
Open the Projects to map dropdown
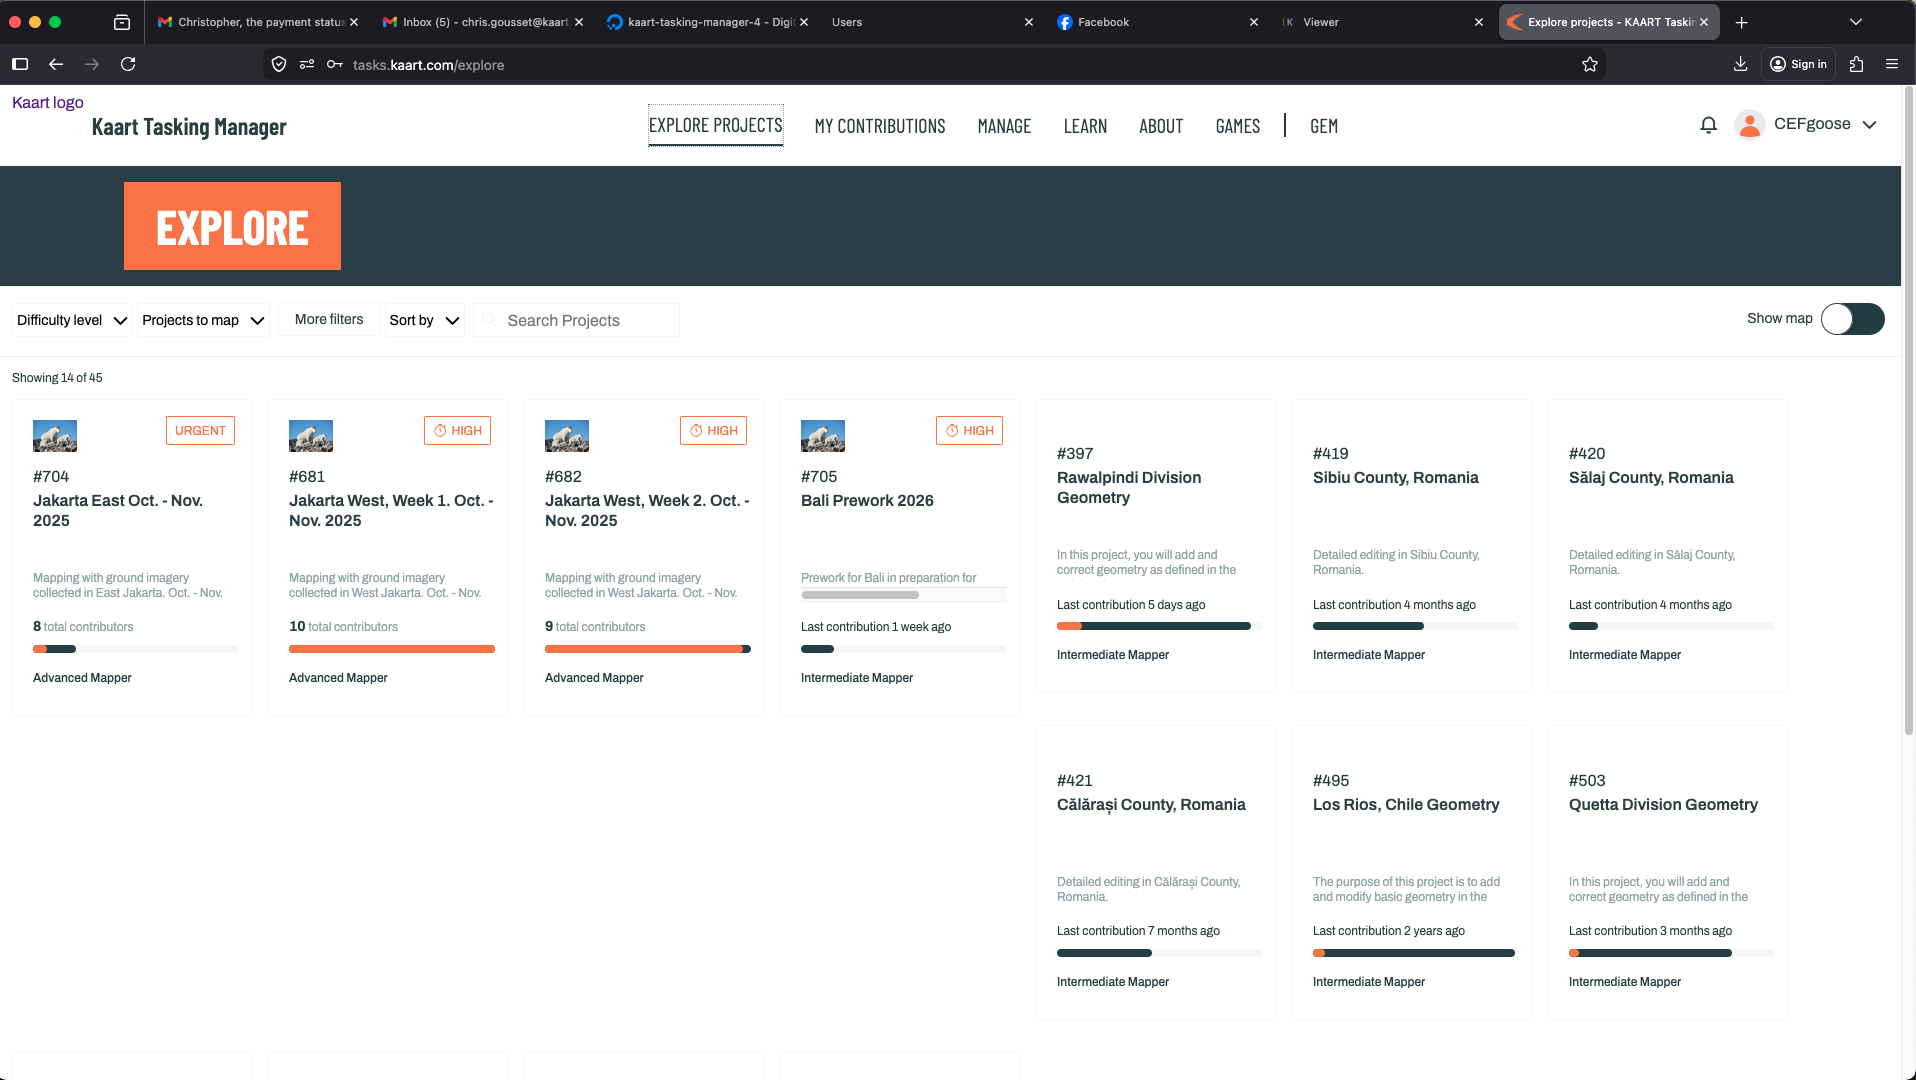point(202,319)
